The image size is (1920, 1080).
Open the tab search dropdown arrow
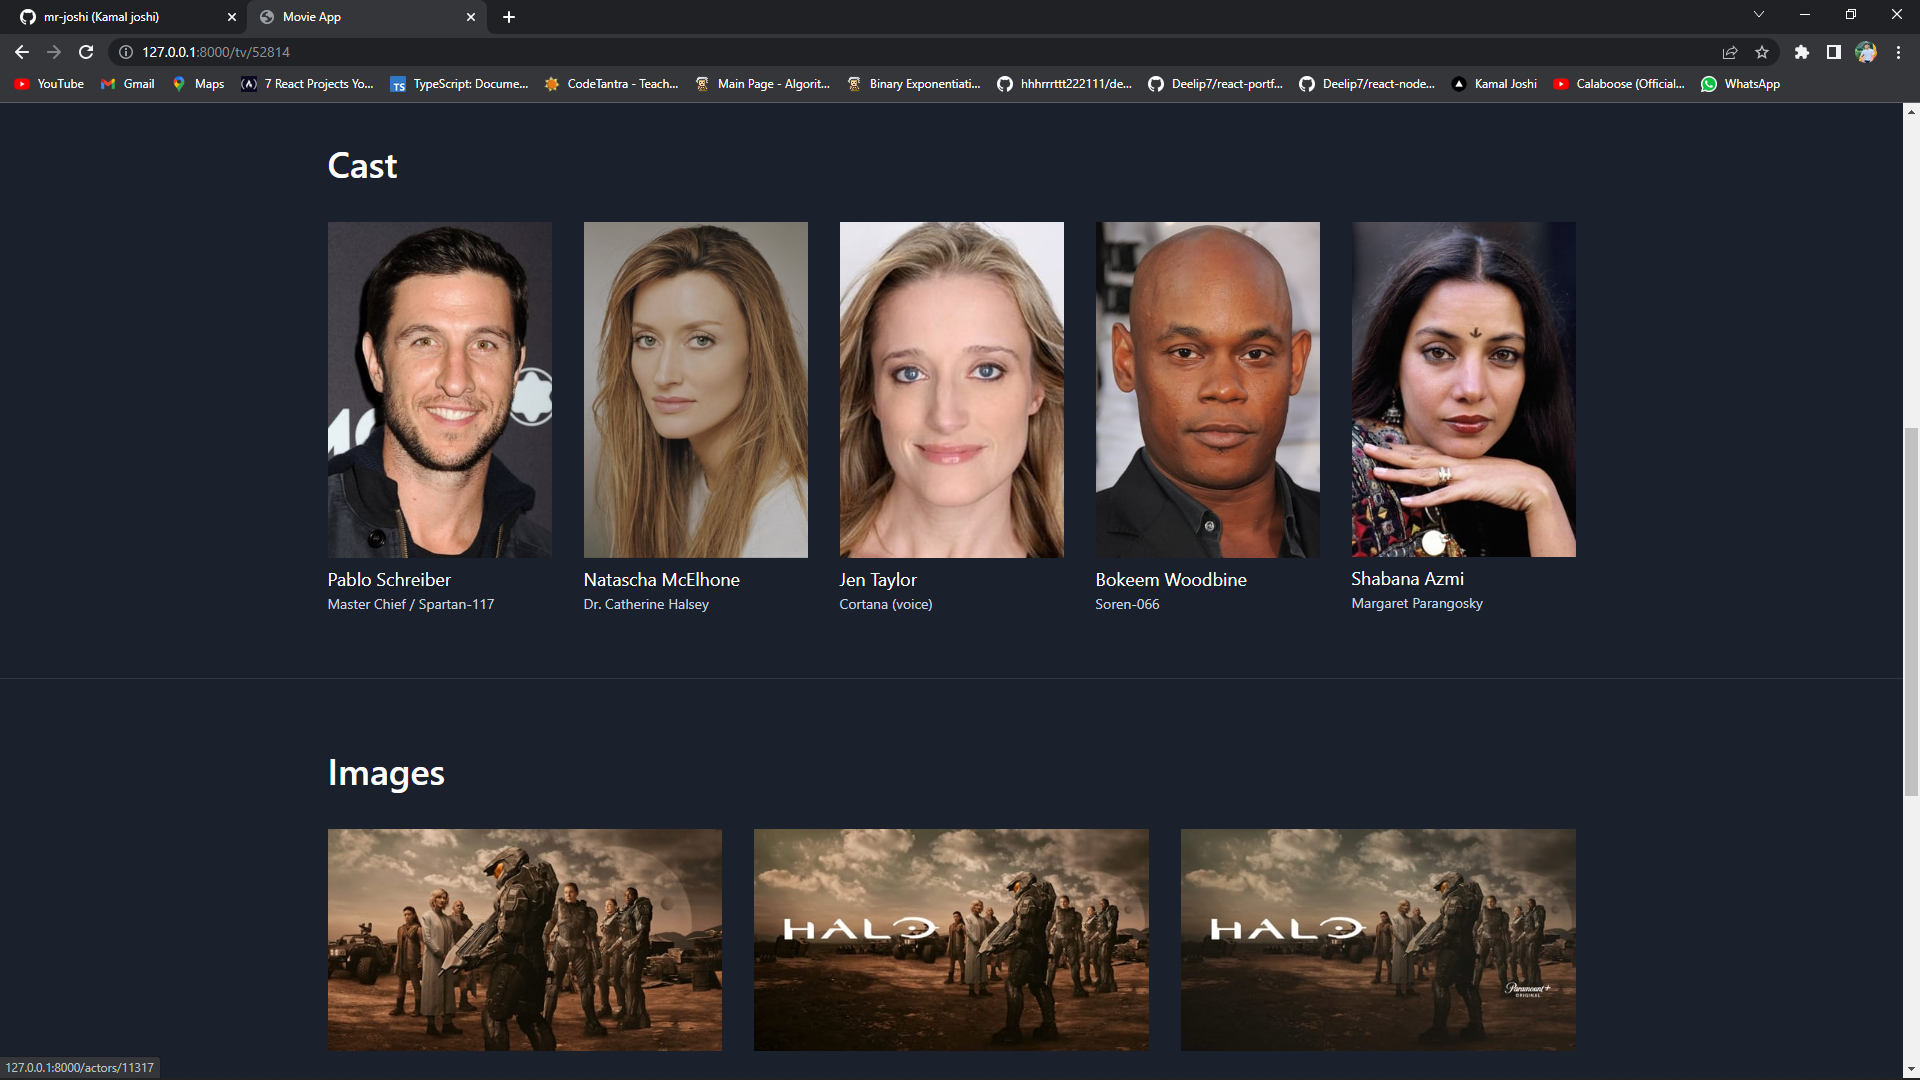tap(1759, 14)
